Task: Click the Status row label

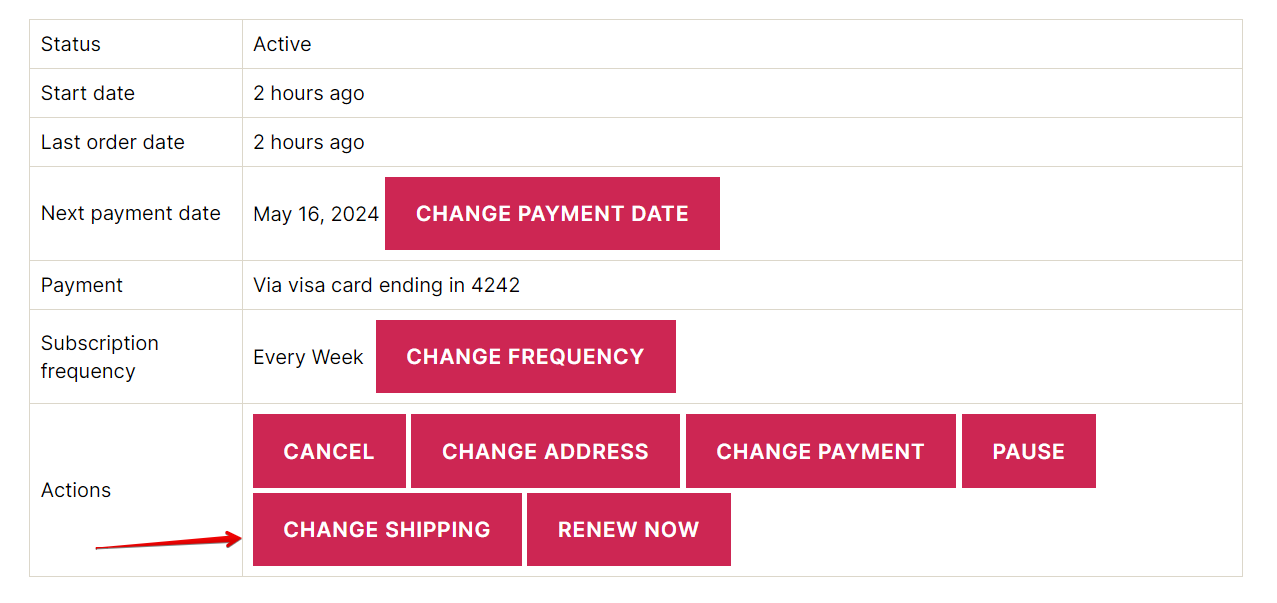Action: 71,44
